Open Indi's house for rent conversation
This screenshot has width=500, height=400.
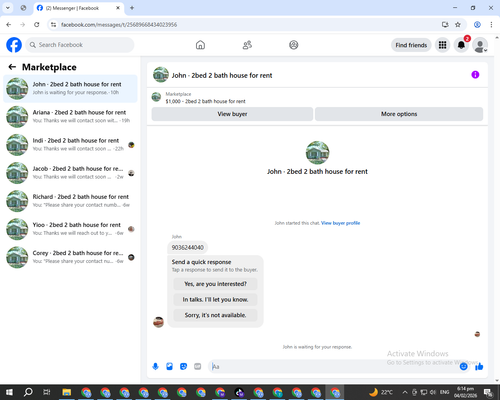click(70, 145)
